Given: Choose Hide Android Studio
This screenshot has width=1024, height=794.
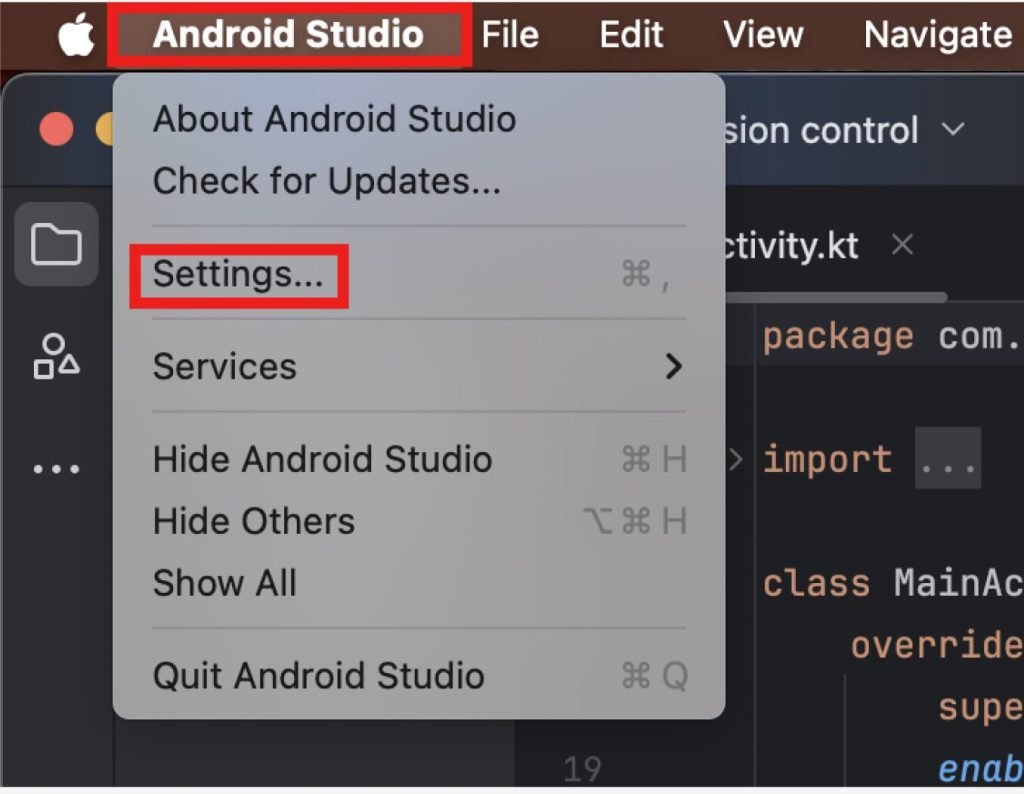Looking at the screenshot, I should (322, 459).
